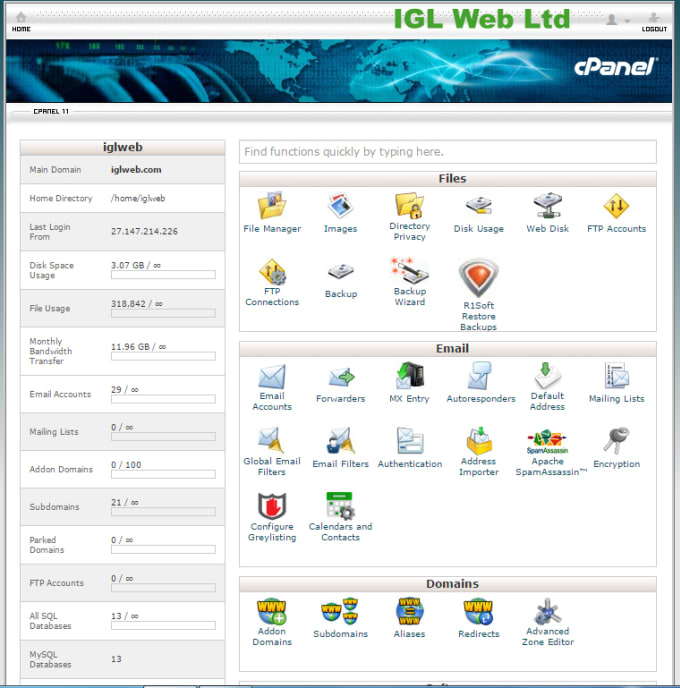Open Autoresponders

pyautogui.click(x=481, y=382)
